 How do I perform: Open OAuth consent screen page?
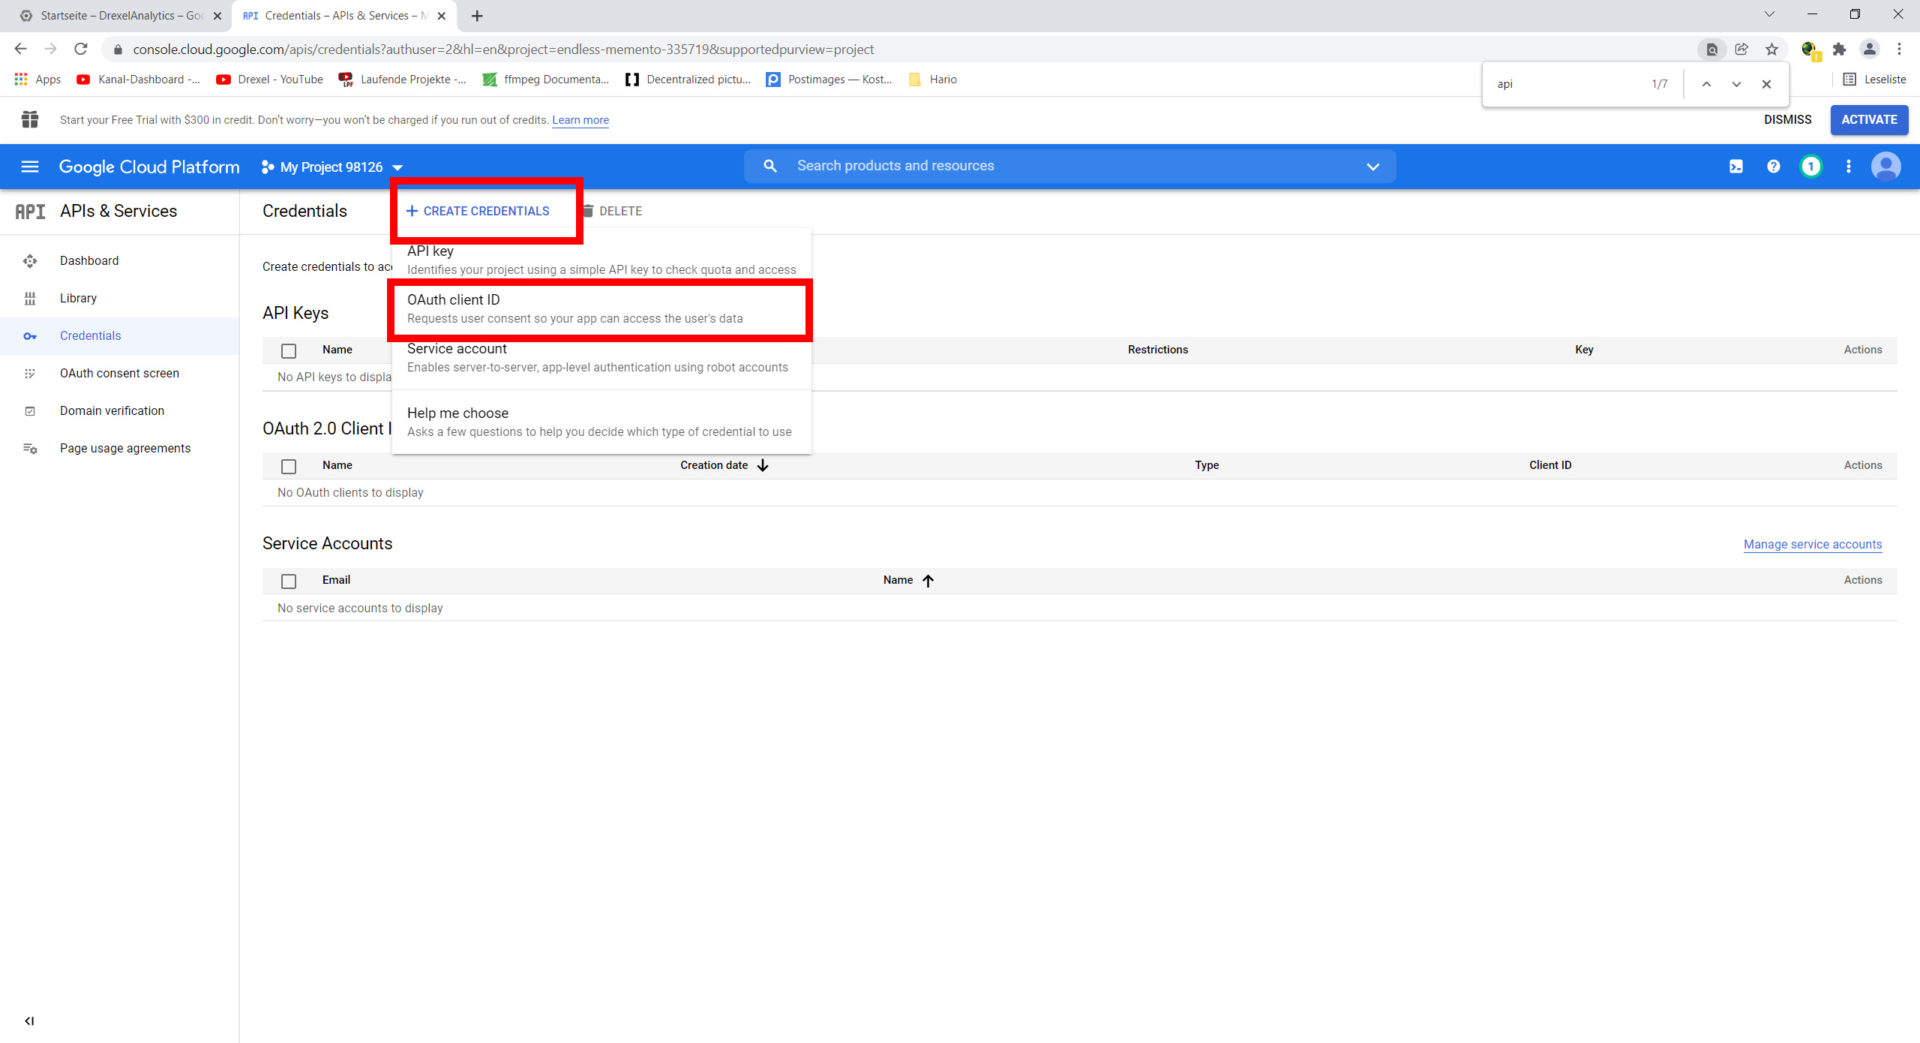point(119,373)
